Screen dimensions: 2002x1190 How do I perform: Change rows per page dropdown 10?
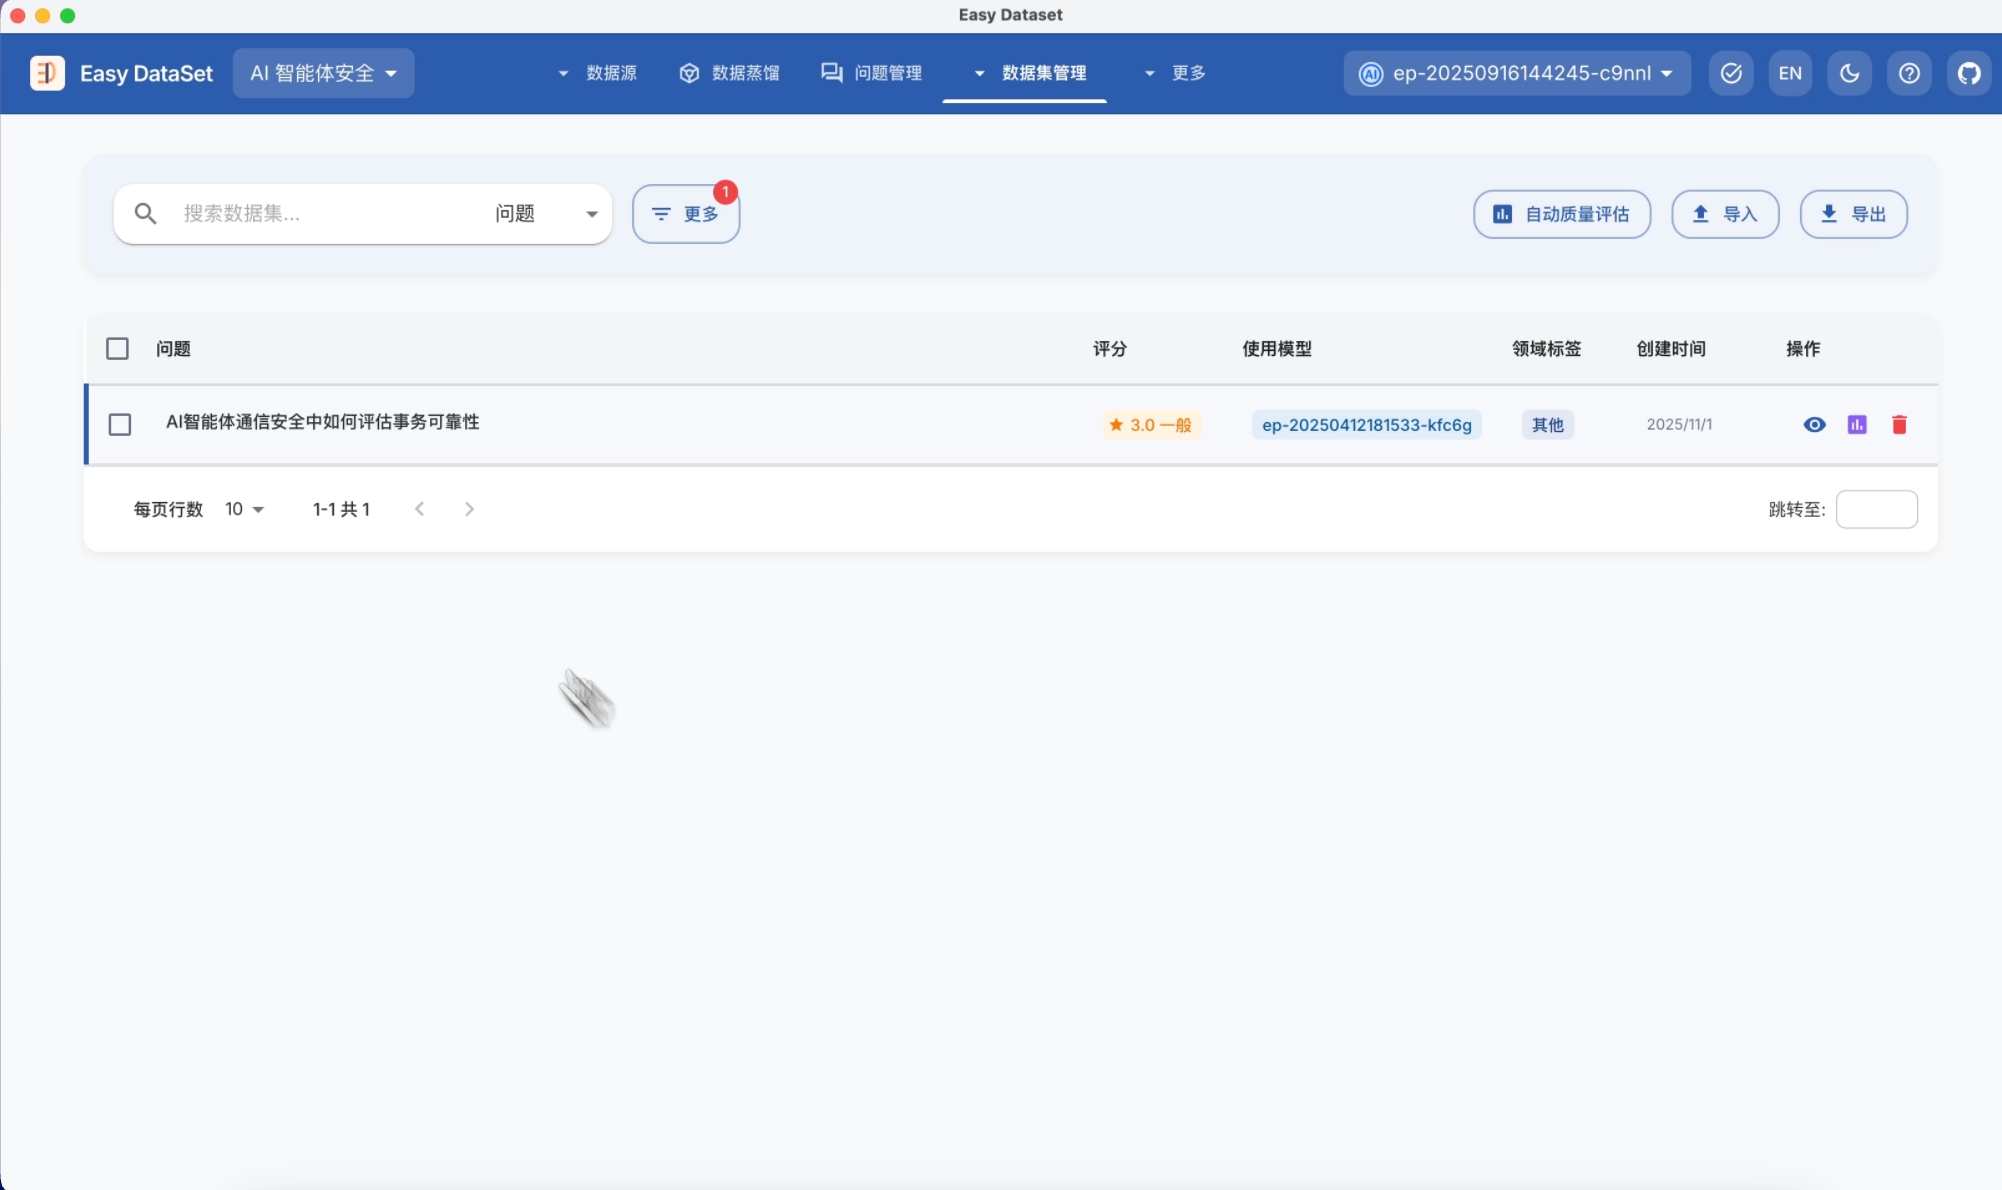click(244, 509)
